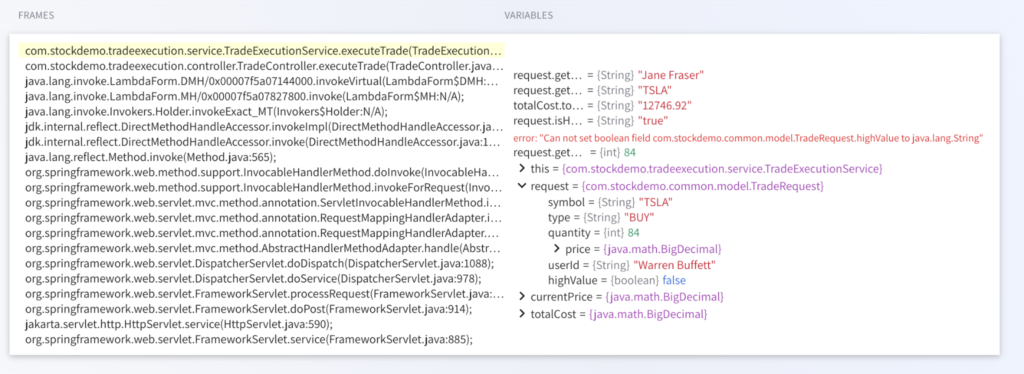Click the symbol "TSLA" field under request
Screen dimensions: 1024x374
tap(610, 202)
